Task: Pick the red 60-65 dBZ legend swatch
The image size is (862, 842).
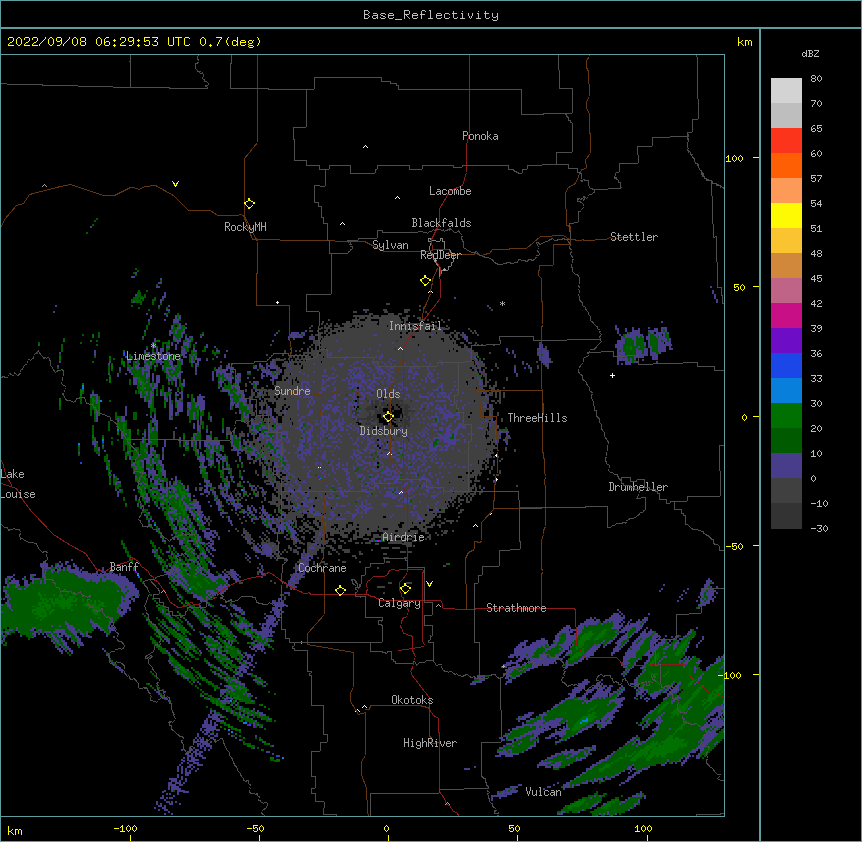Action: coord(786,141)
